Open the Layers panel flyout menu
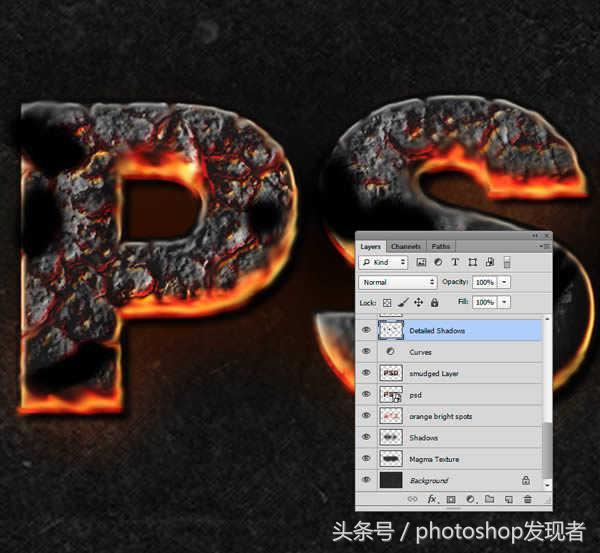 tap(546, 246)
